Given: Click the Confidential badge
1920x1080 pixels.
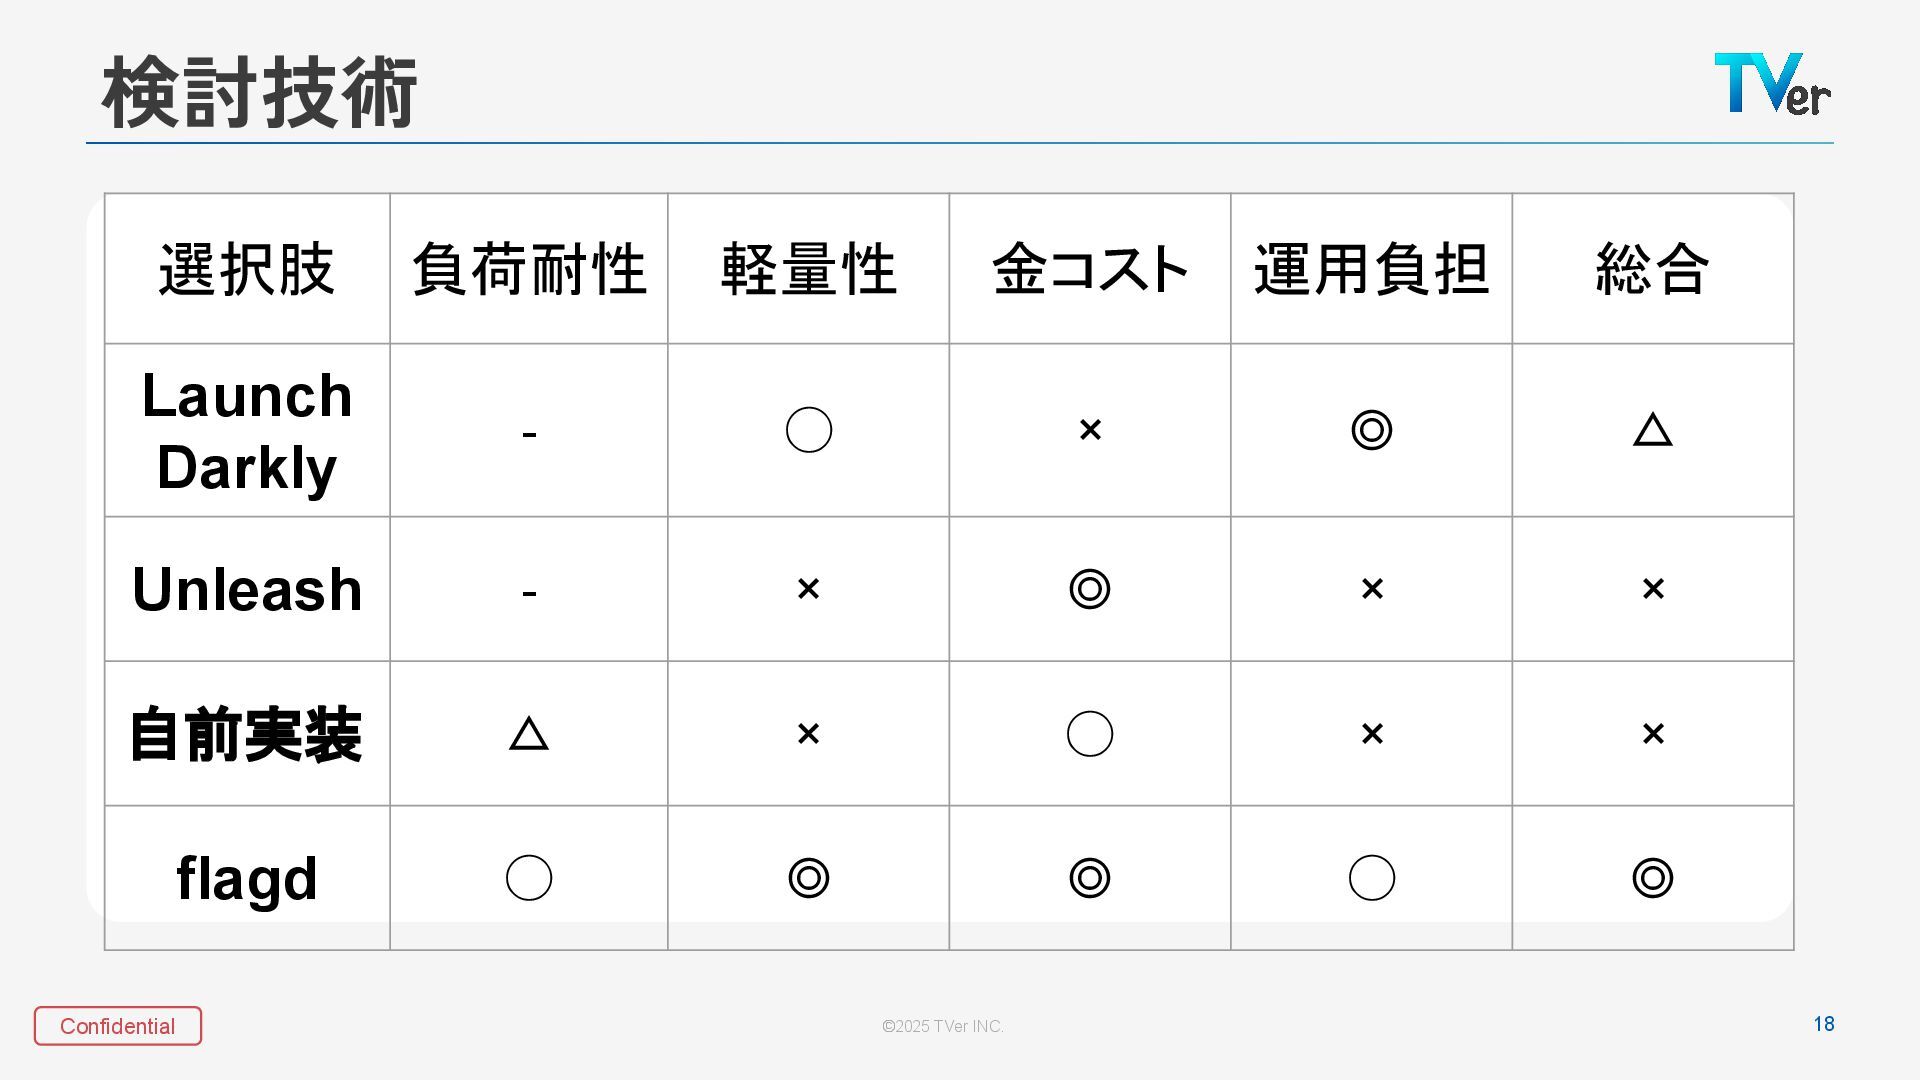Looking at the screenshot, I should coord(118,1026).
